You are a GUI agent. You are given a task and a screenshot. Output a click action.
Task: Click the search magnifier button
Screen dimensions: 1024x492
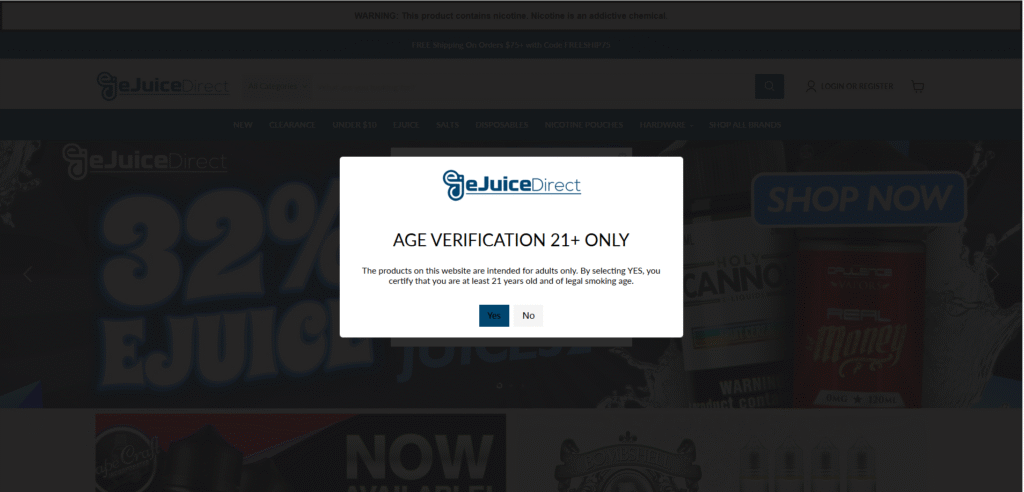[x=769, y=86]
